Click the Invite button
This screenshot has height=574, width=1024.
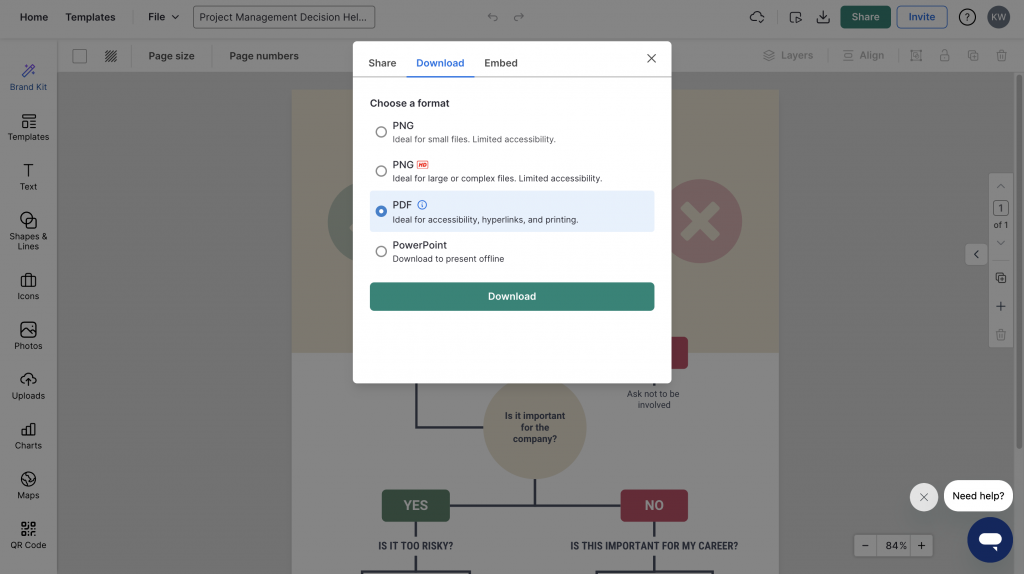pyautogui.click(x=921, y=17)
